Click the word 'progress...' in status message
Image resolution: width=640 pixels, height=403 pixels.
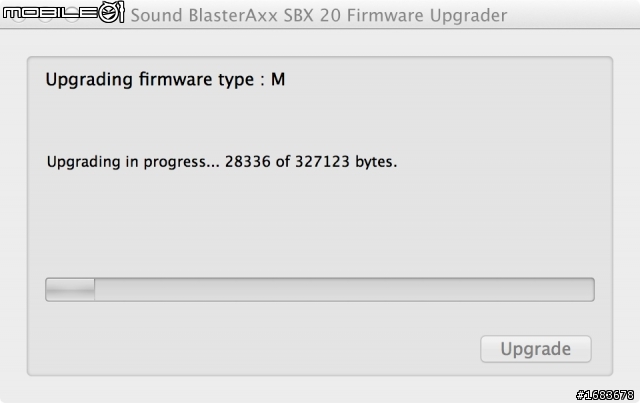[x=181, y=162]
